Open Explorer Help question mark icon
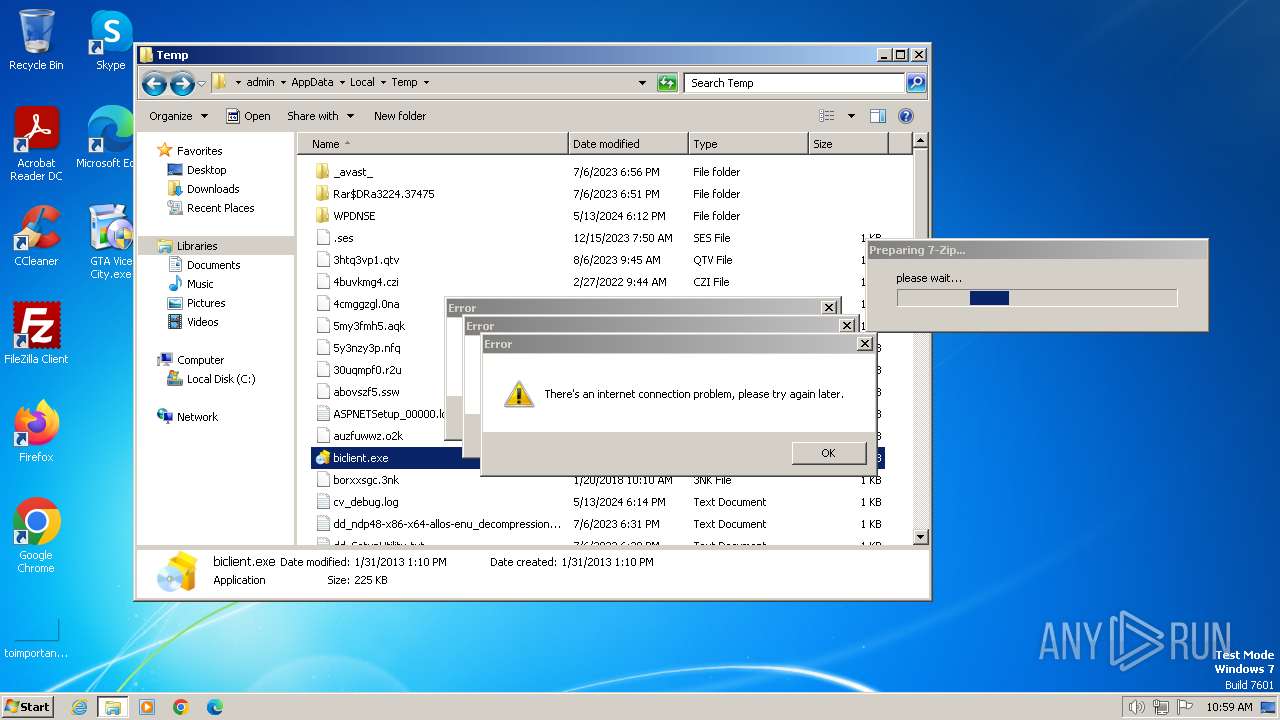1280x720 pixels. coord(906,116)
